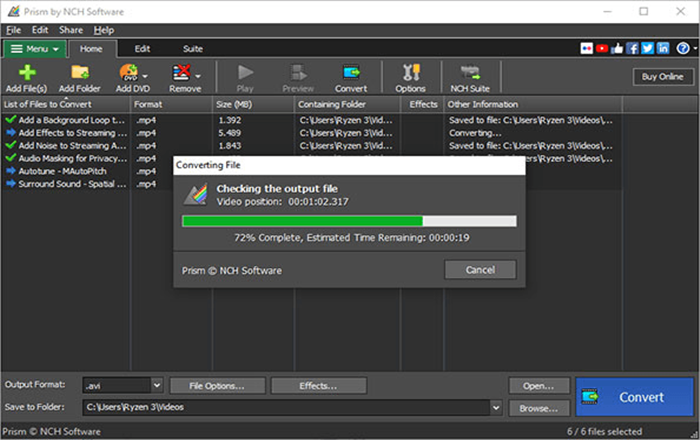This screenshot has width=700, height=440.
Task: Switch to the Home tab
Action: (91, 49)
